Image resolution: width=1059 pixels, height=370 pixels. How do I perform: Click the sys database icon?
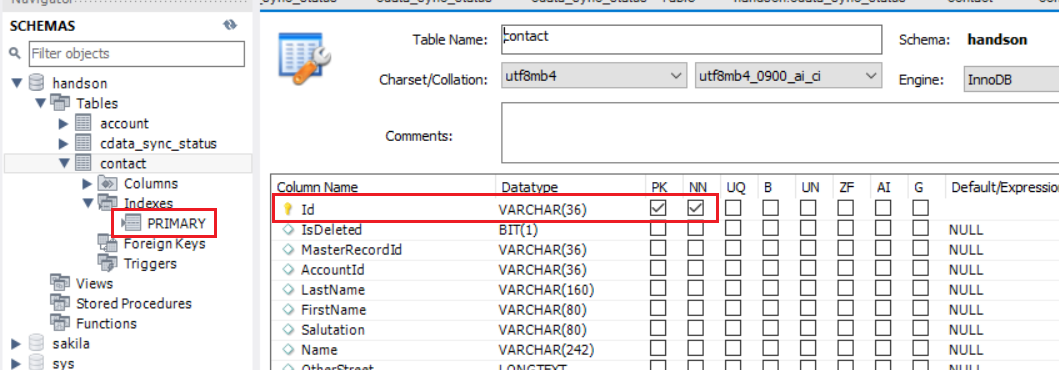pyautogui.click(x=36, y=363)
